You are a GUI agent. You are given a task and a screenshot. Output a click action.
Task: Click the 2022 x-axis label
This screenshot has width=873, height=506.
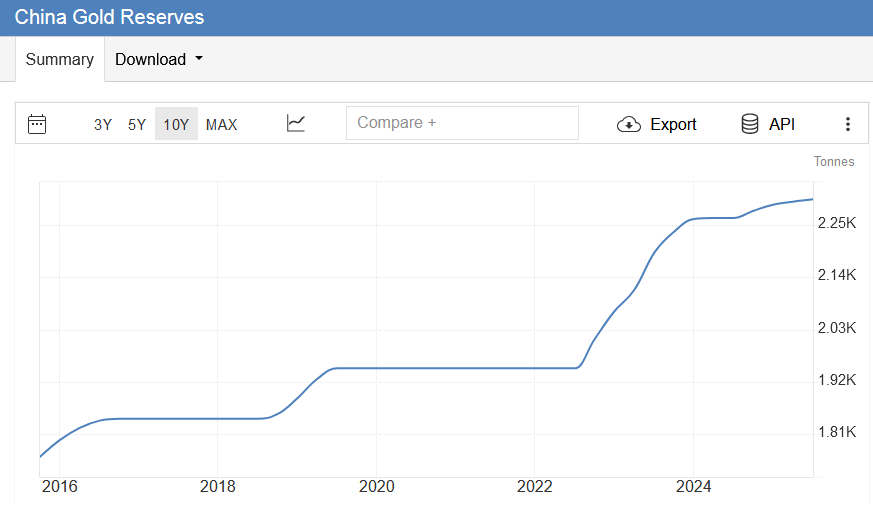click(x=534, y=486)
